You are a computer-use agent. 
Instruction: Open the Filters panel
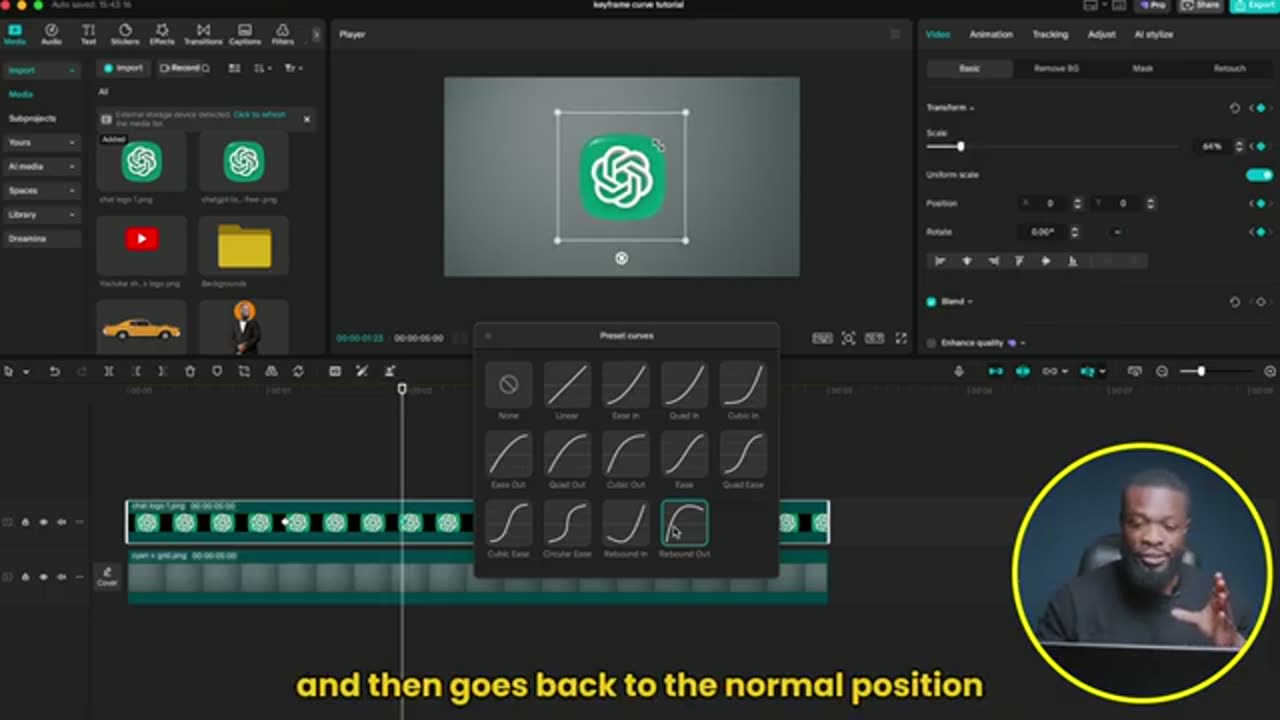[283, 34]
